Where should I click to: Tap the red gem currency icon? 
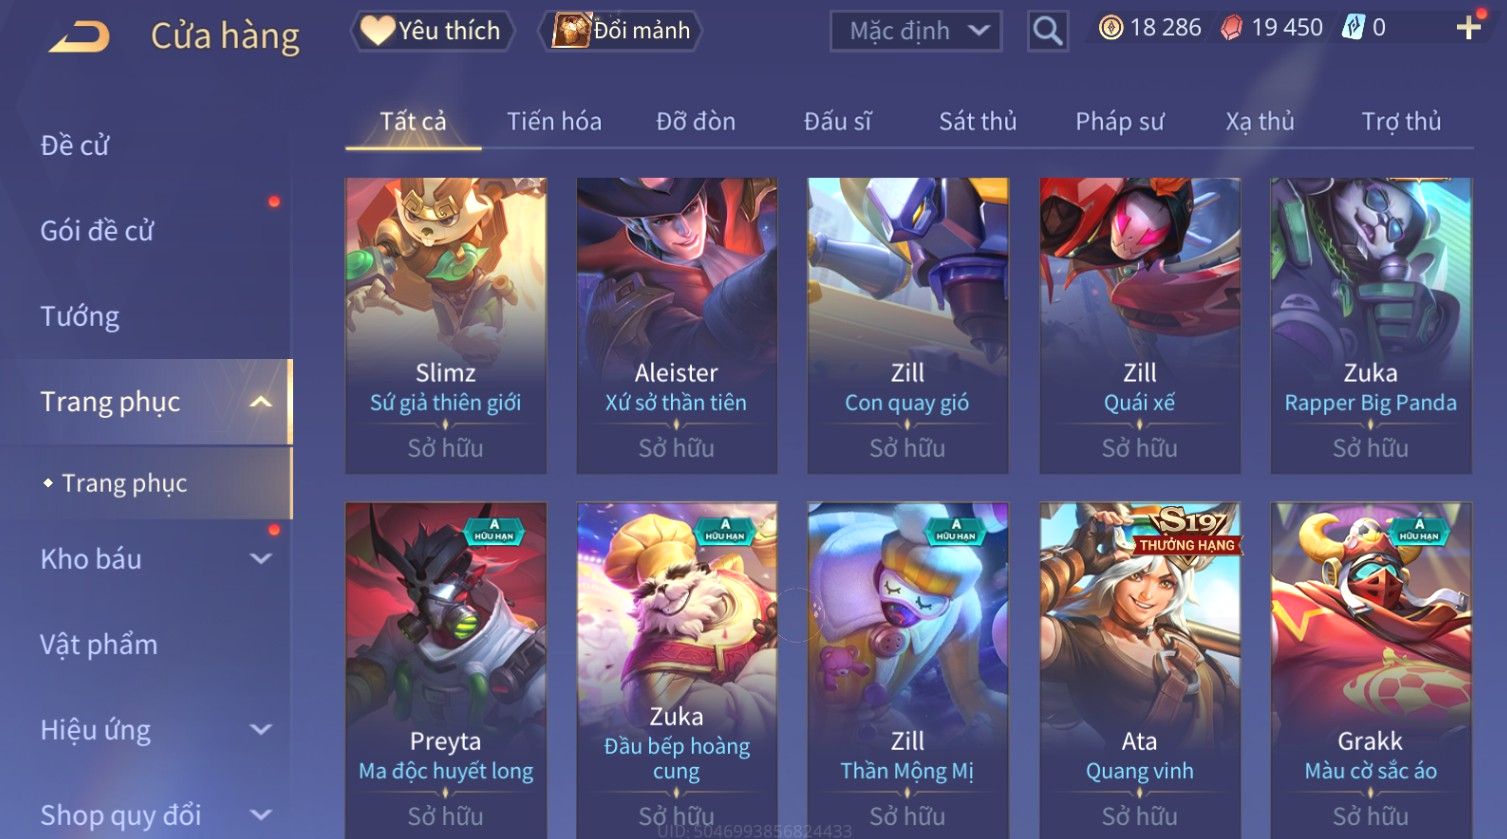click(x=1232, y=28)
